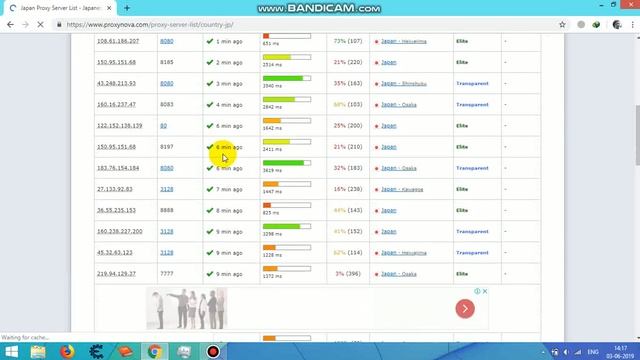Stop page loading with the X button
The height and width of the screenshot is (360, 640).
coord(40,25)
